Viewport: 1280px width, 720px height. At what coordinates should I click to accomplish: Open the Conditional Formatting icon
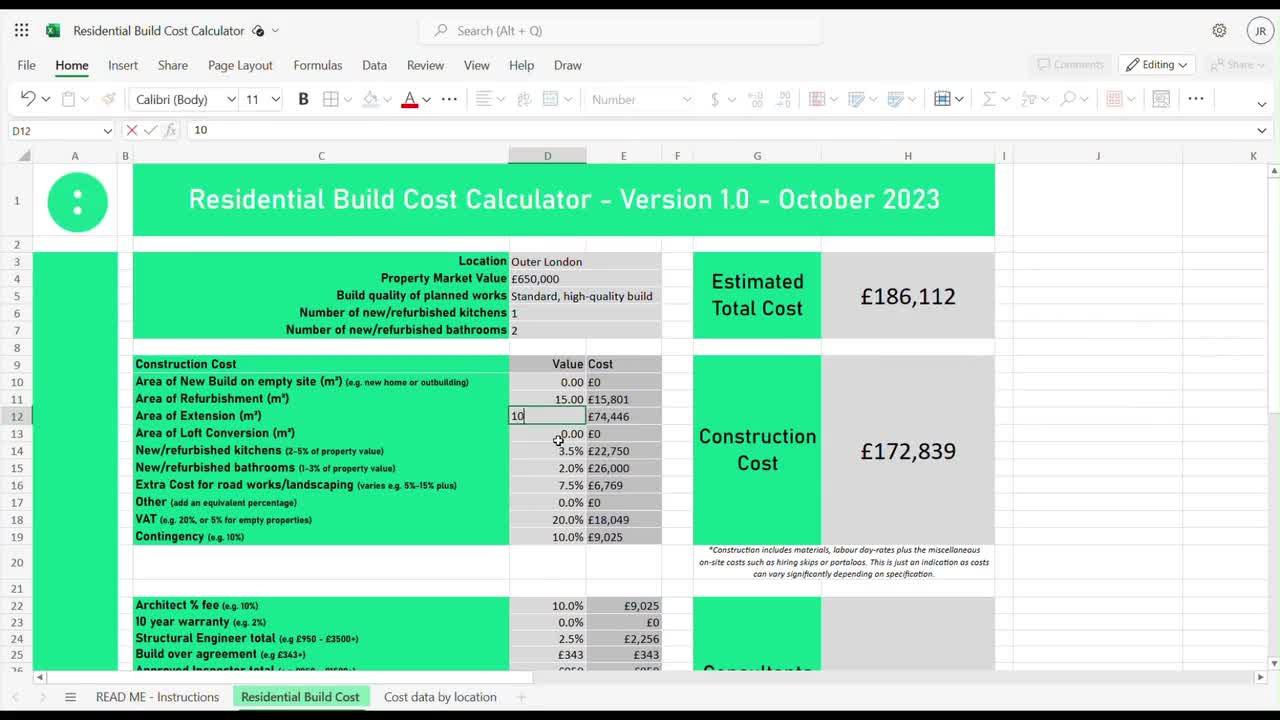(x=816, y=100)
